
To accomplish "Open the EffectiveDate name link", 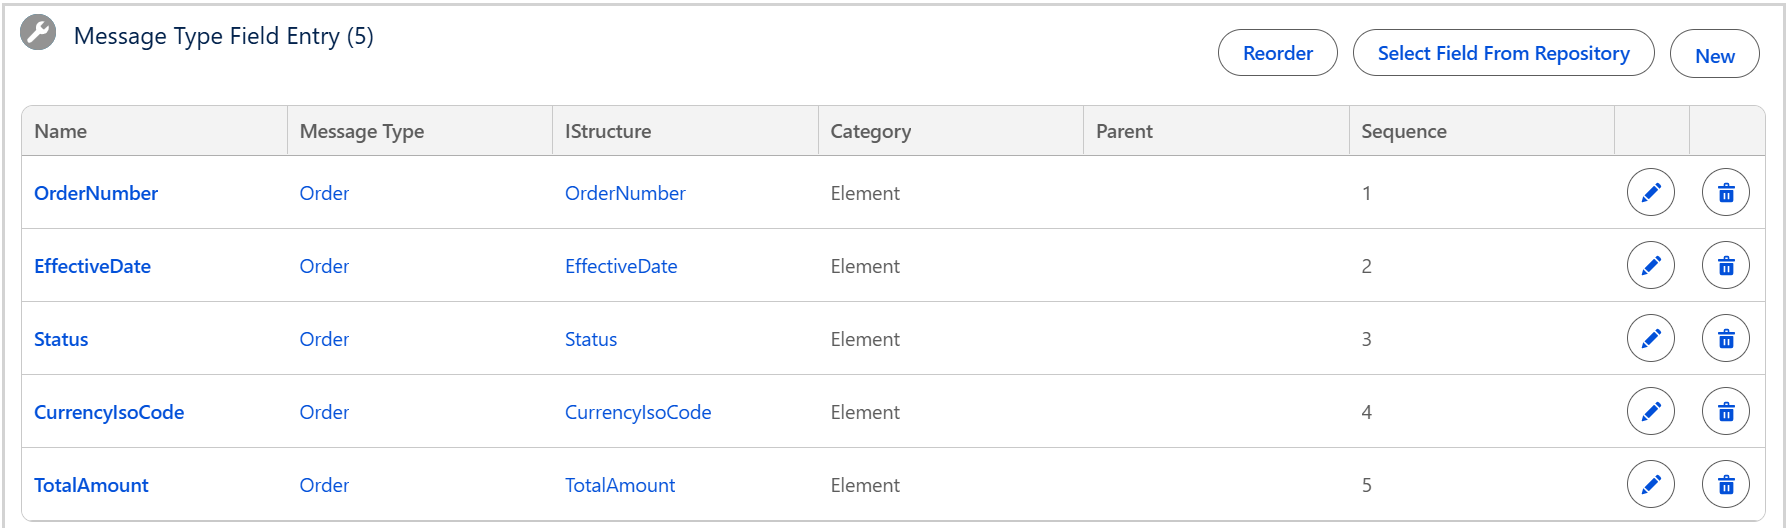I will point(92,266).
